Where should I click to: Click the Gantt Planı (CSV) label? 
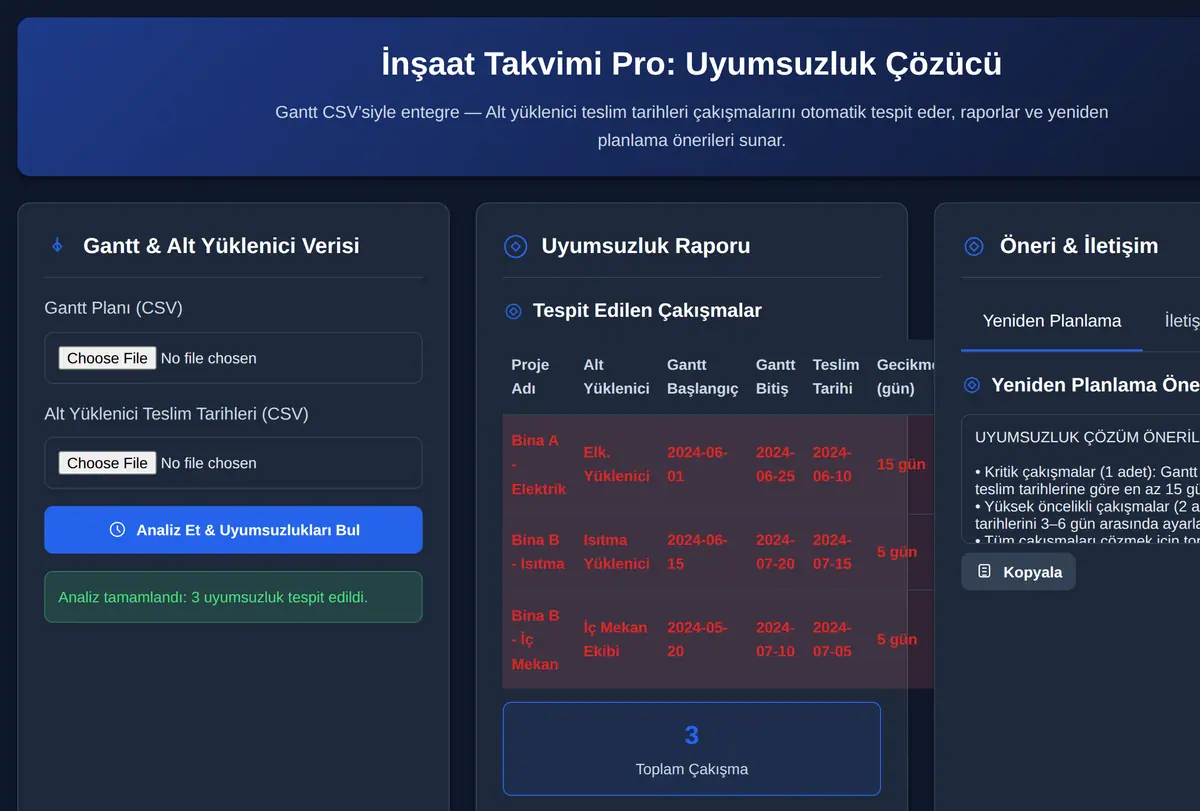pyautogui.click(x=114, y=308)
